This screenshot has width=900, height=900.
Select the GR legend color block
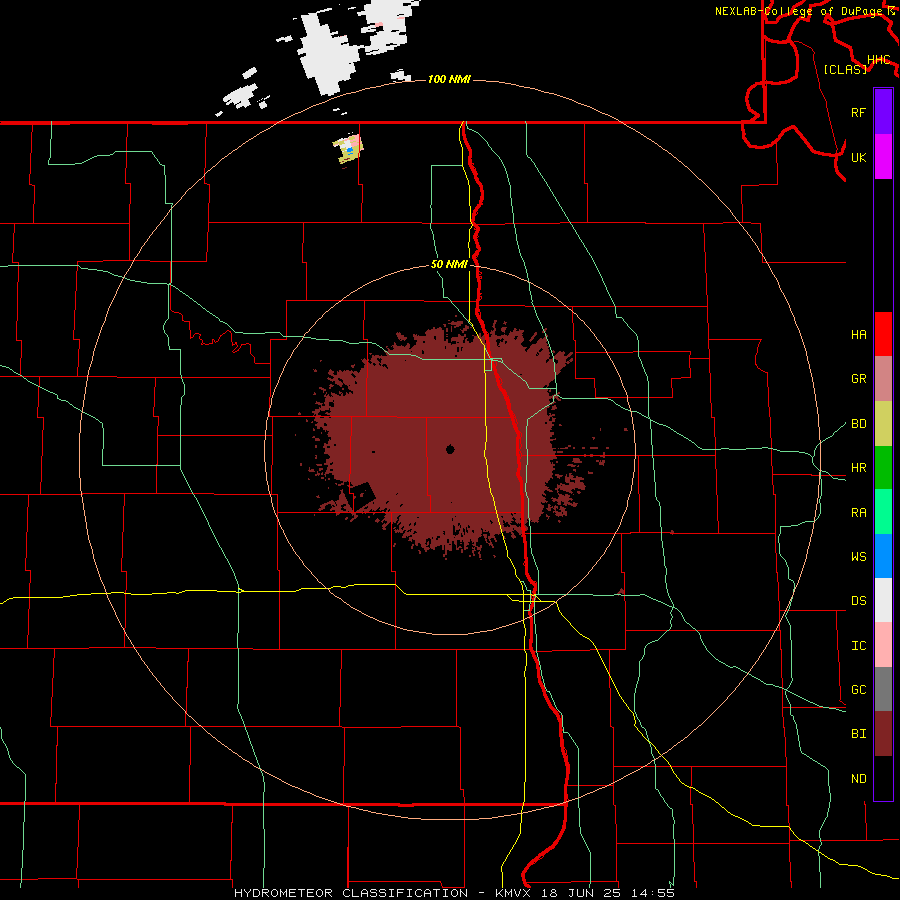click(883, 378)
